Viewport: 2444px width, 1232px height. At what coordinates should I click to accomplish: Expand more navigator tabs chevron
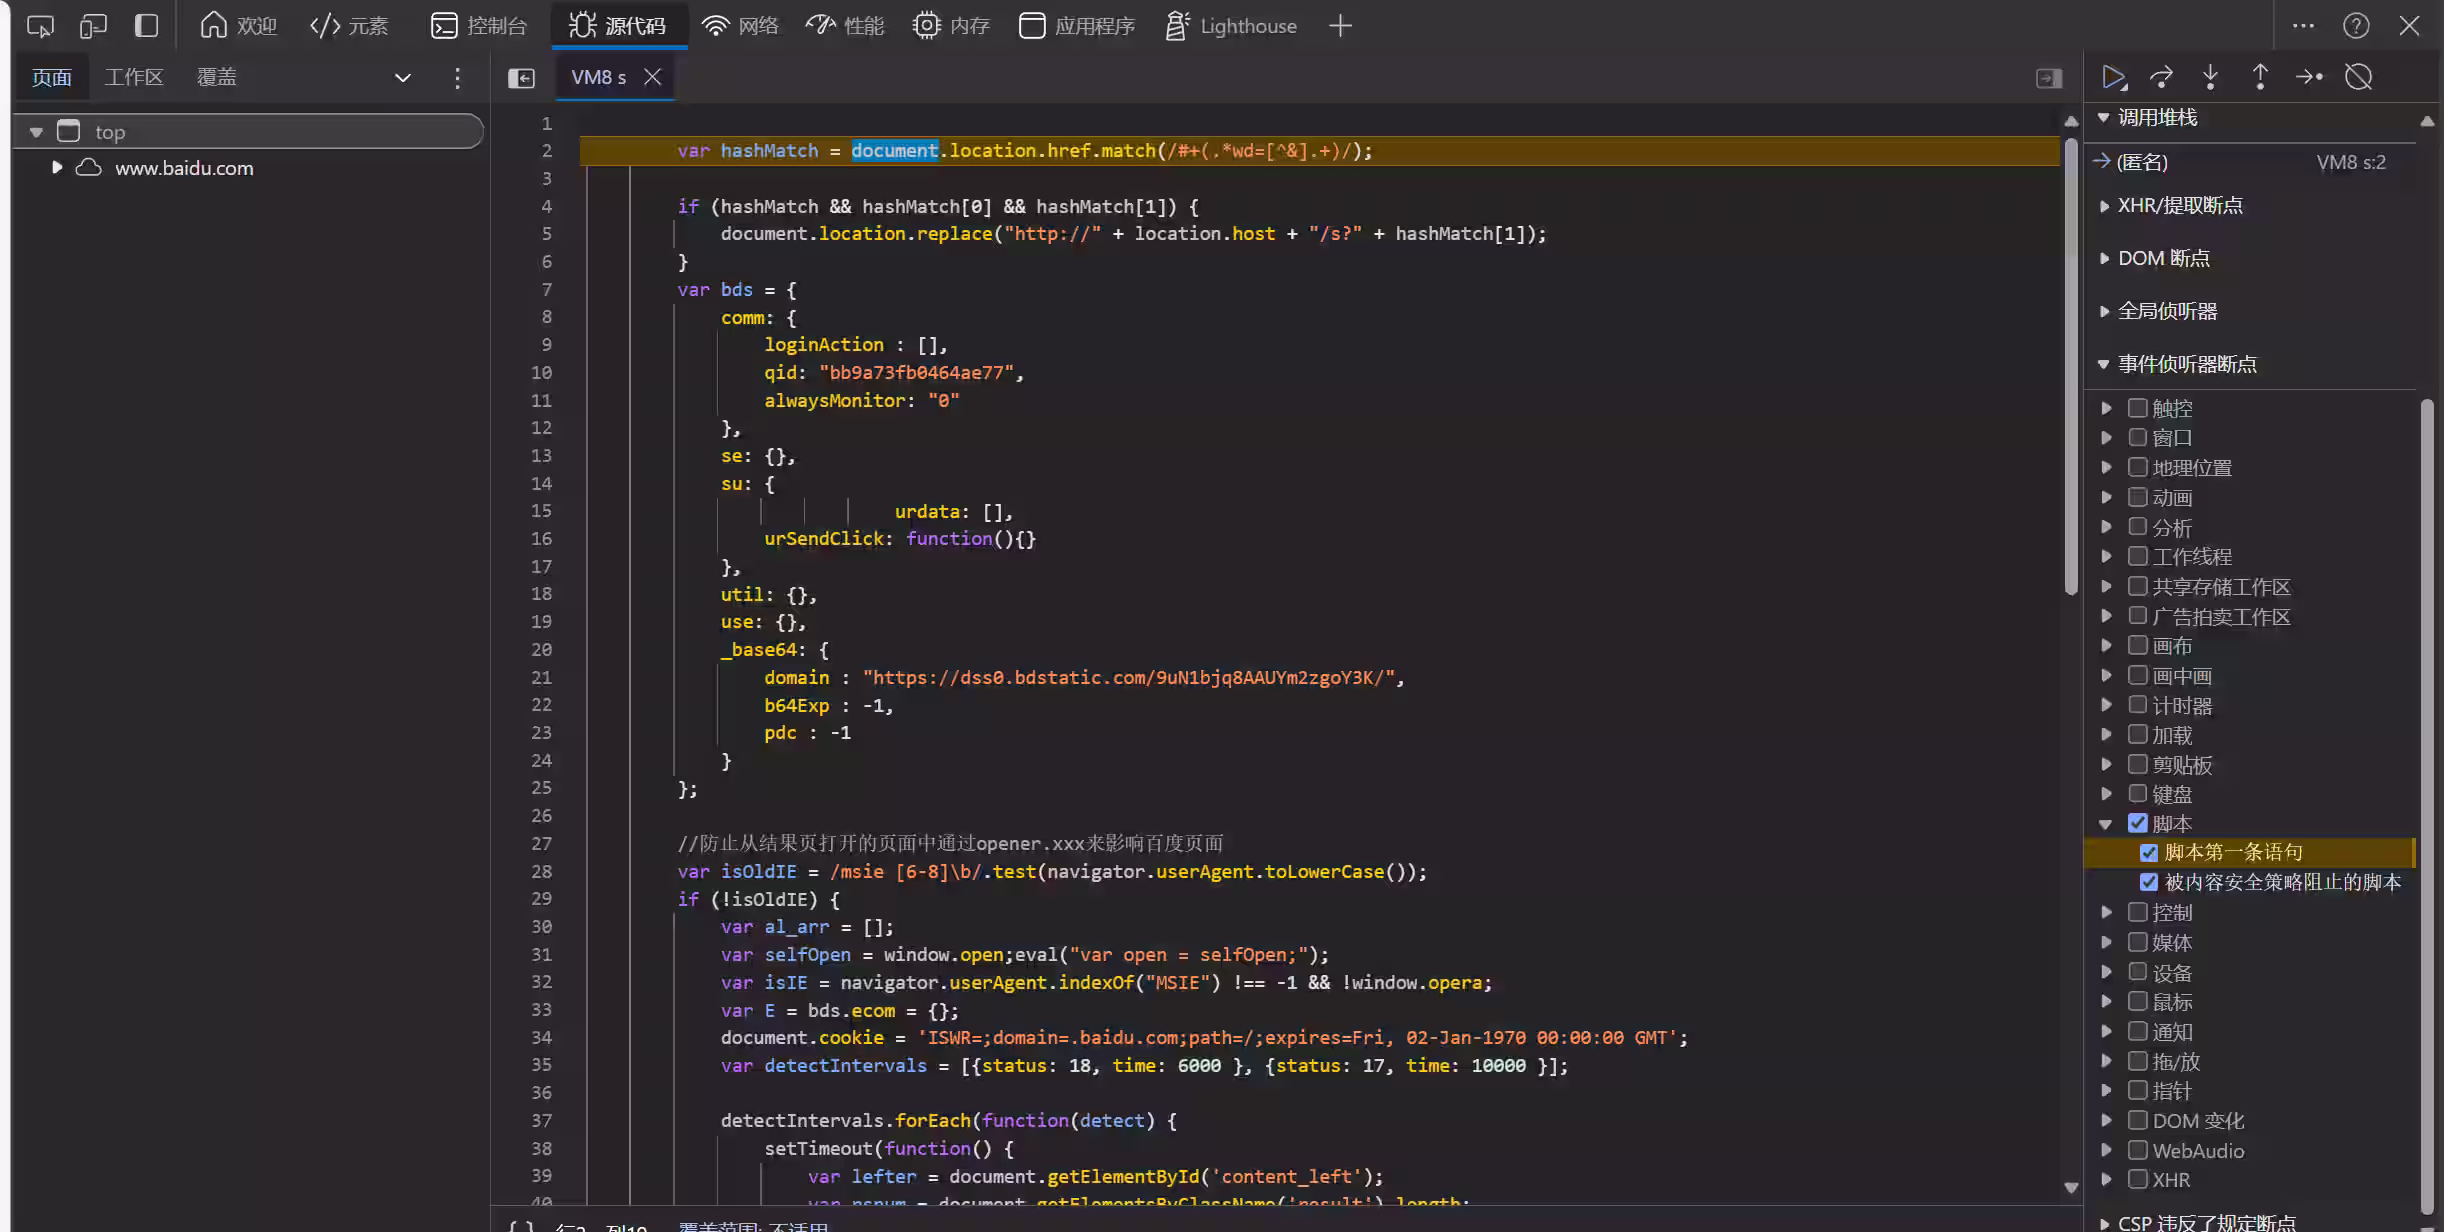(403, 78)
